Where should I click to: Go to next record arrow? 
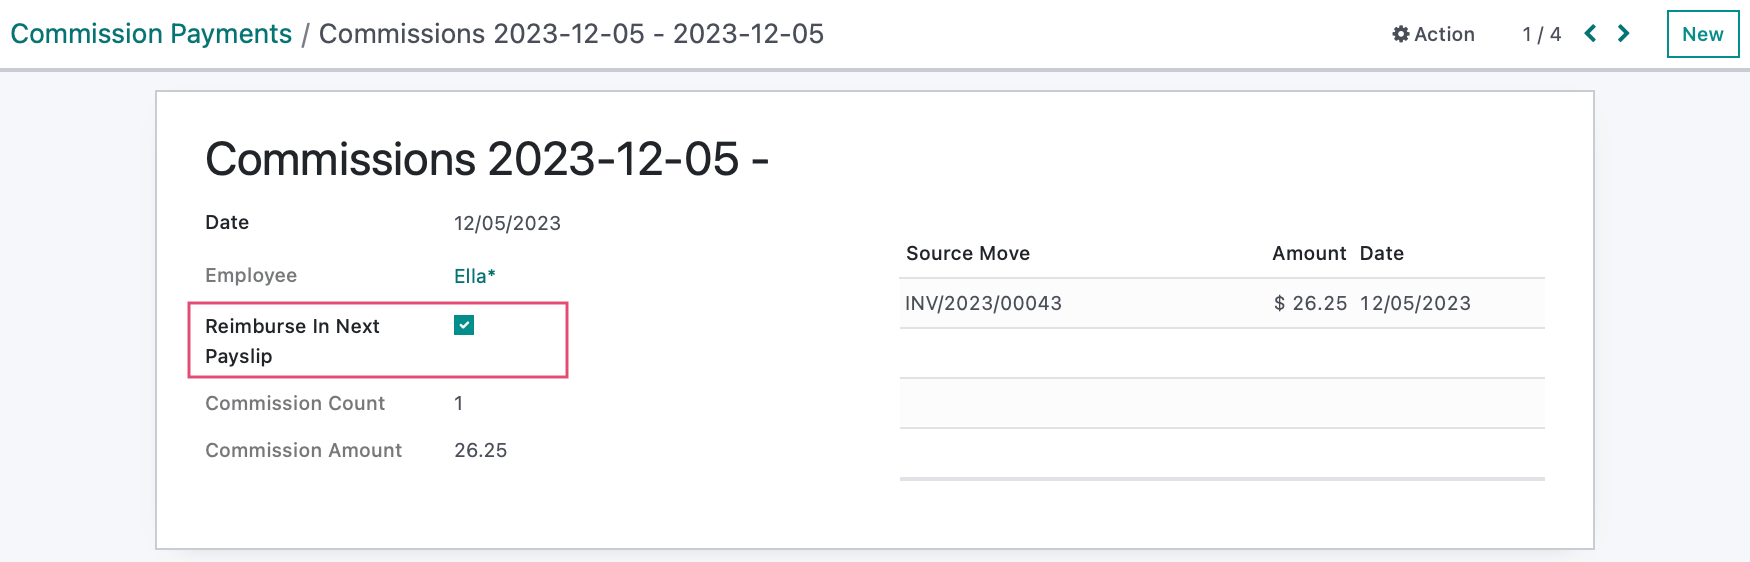[x=1624, y=34]
